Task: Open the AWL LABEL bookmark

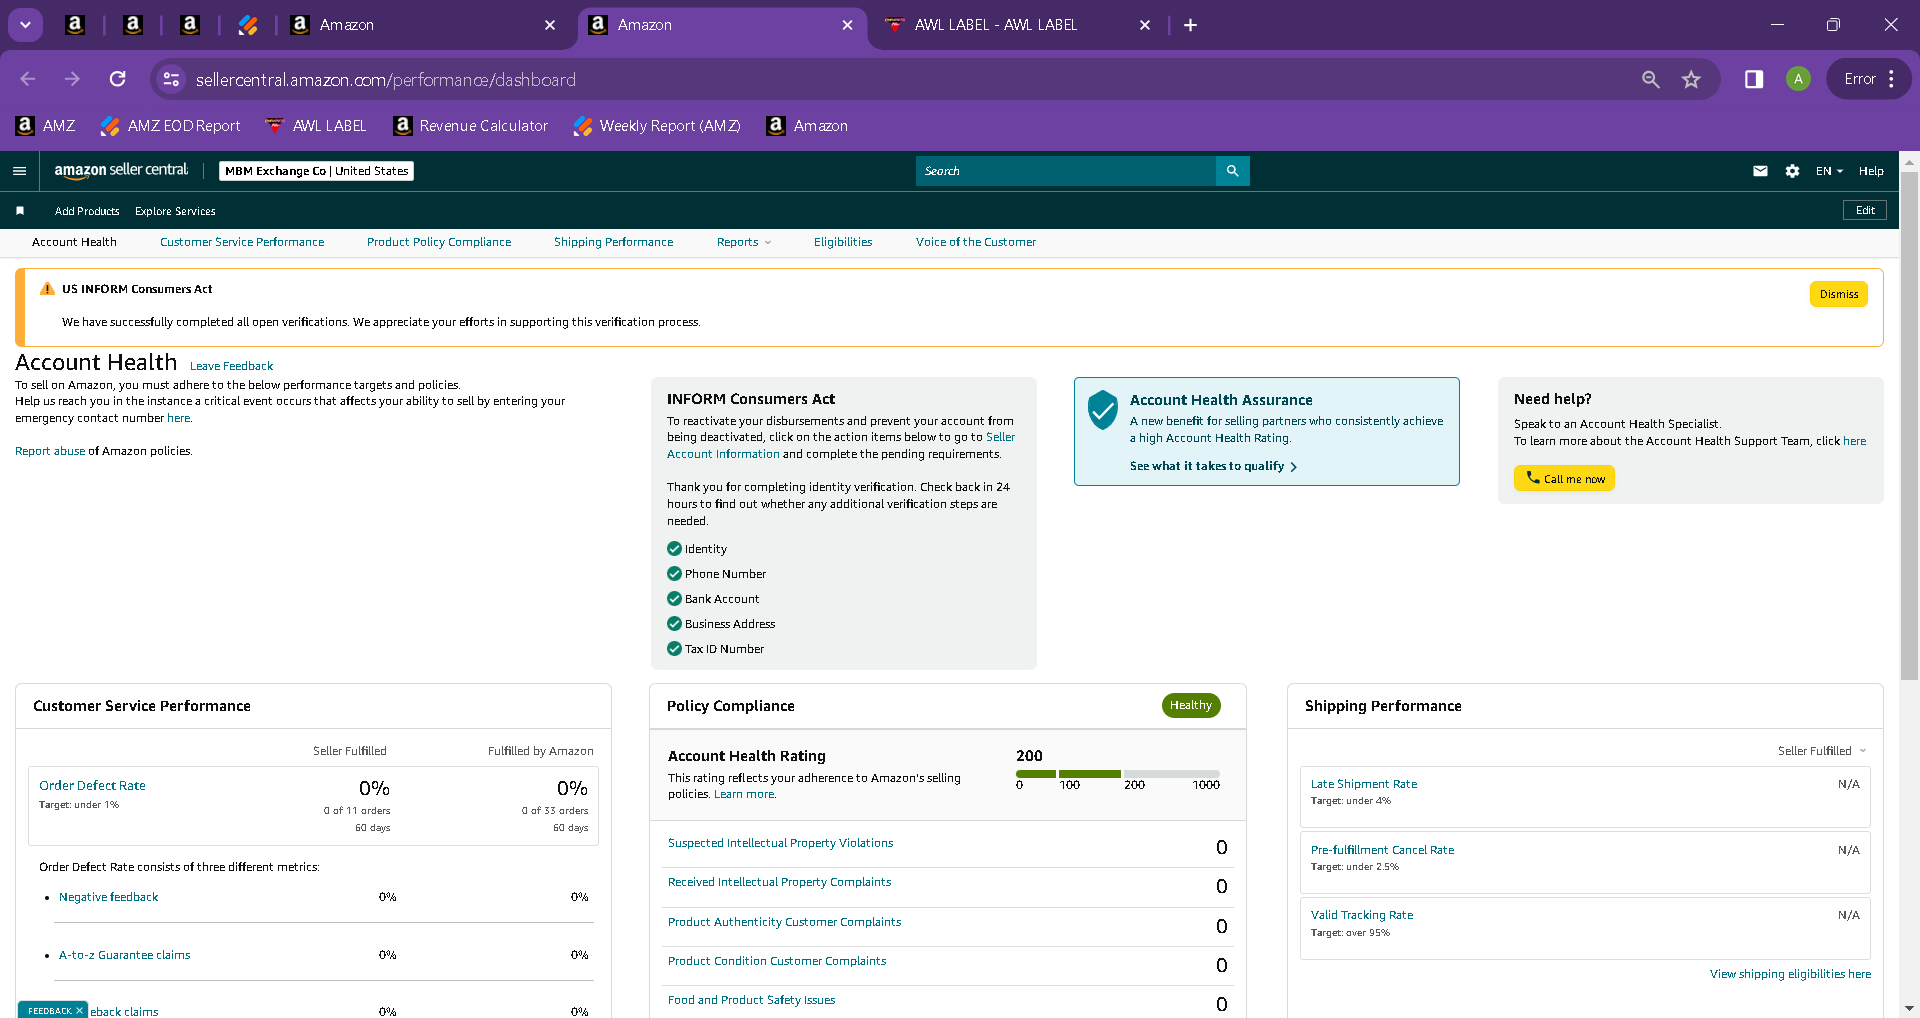Action: [x=316, y=126]
